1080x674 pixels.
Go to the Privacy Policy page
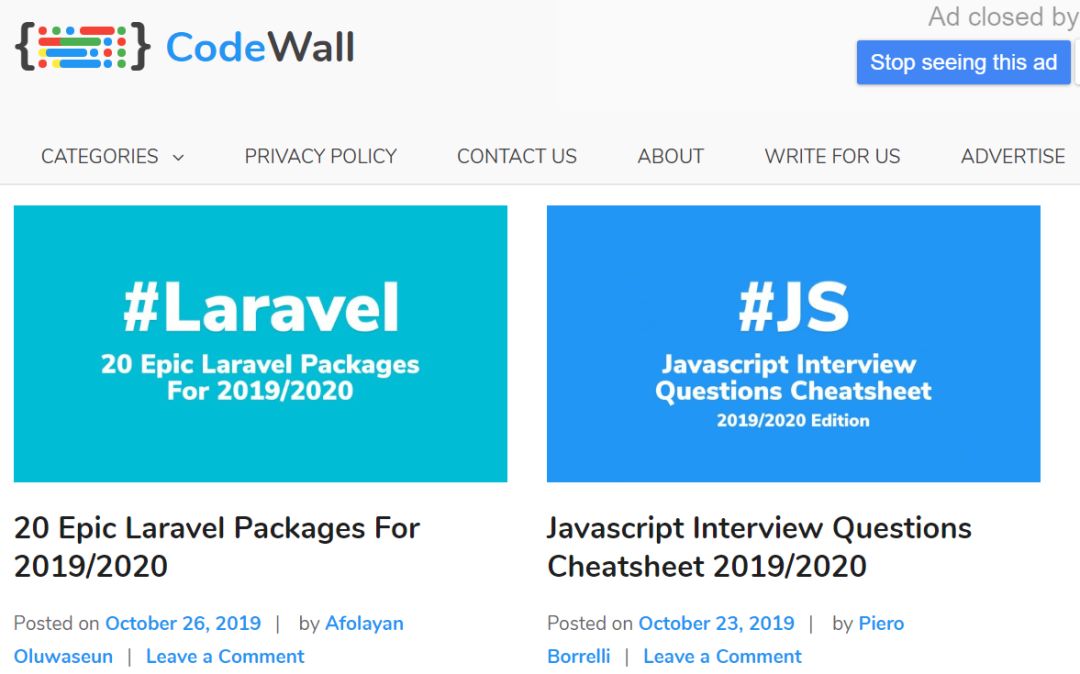(x=320, y=156)
